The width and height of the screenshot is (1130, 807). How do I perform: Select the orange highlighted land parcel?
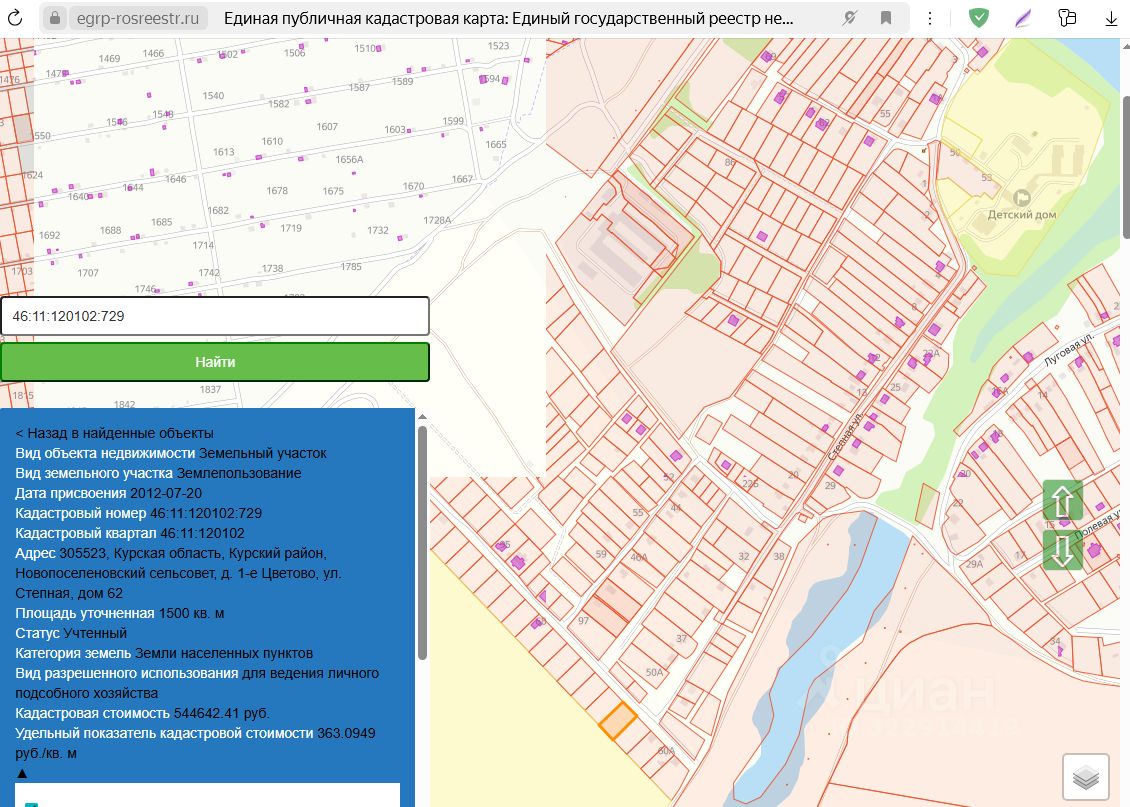(x=618, y=720)
